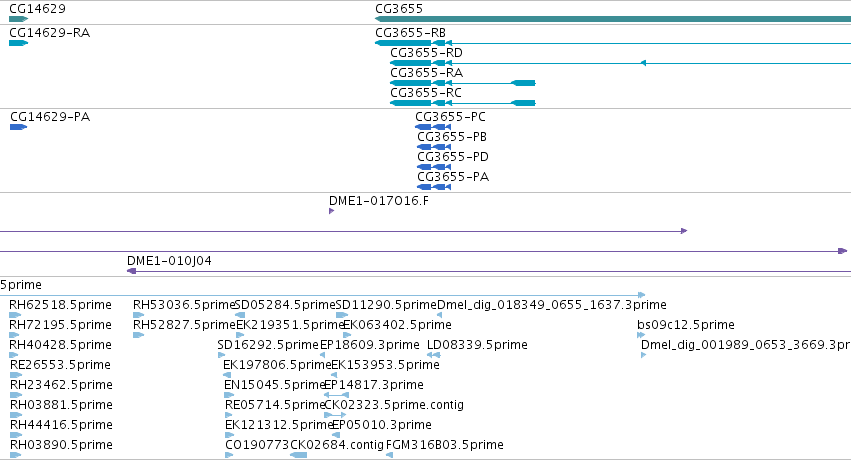Select the RE05714.5prime EST arrow
Image resolution: width=851 pixels, height=460 pixels.
[x=228, y=415]
